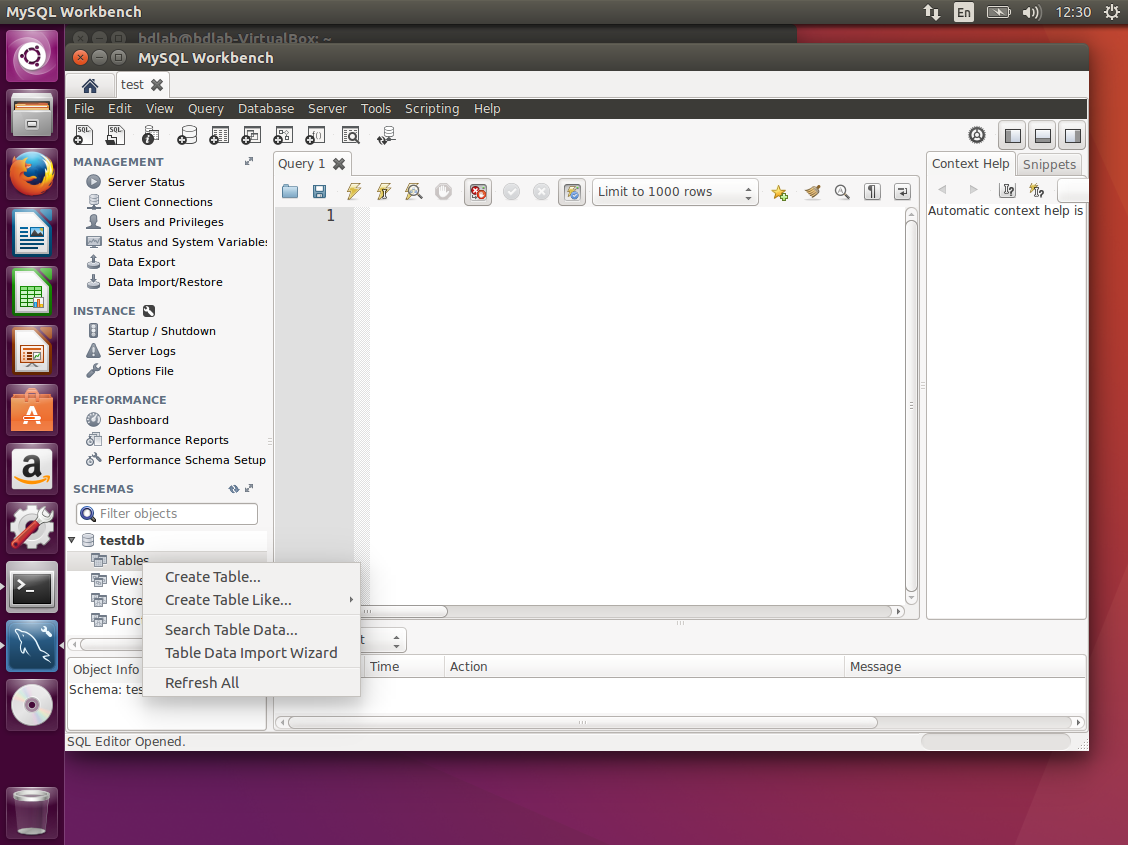This screenshot has height=845, width=1128.
Task: Expand the Management section with arrow icon
Action: click(x=249, y=162)
